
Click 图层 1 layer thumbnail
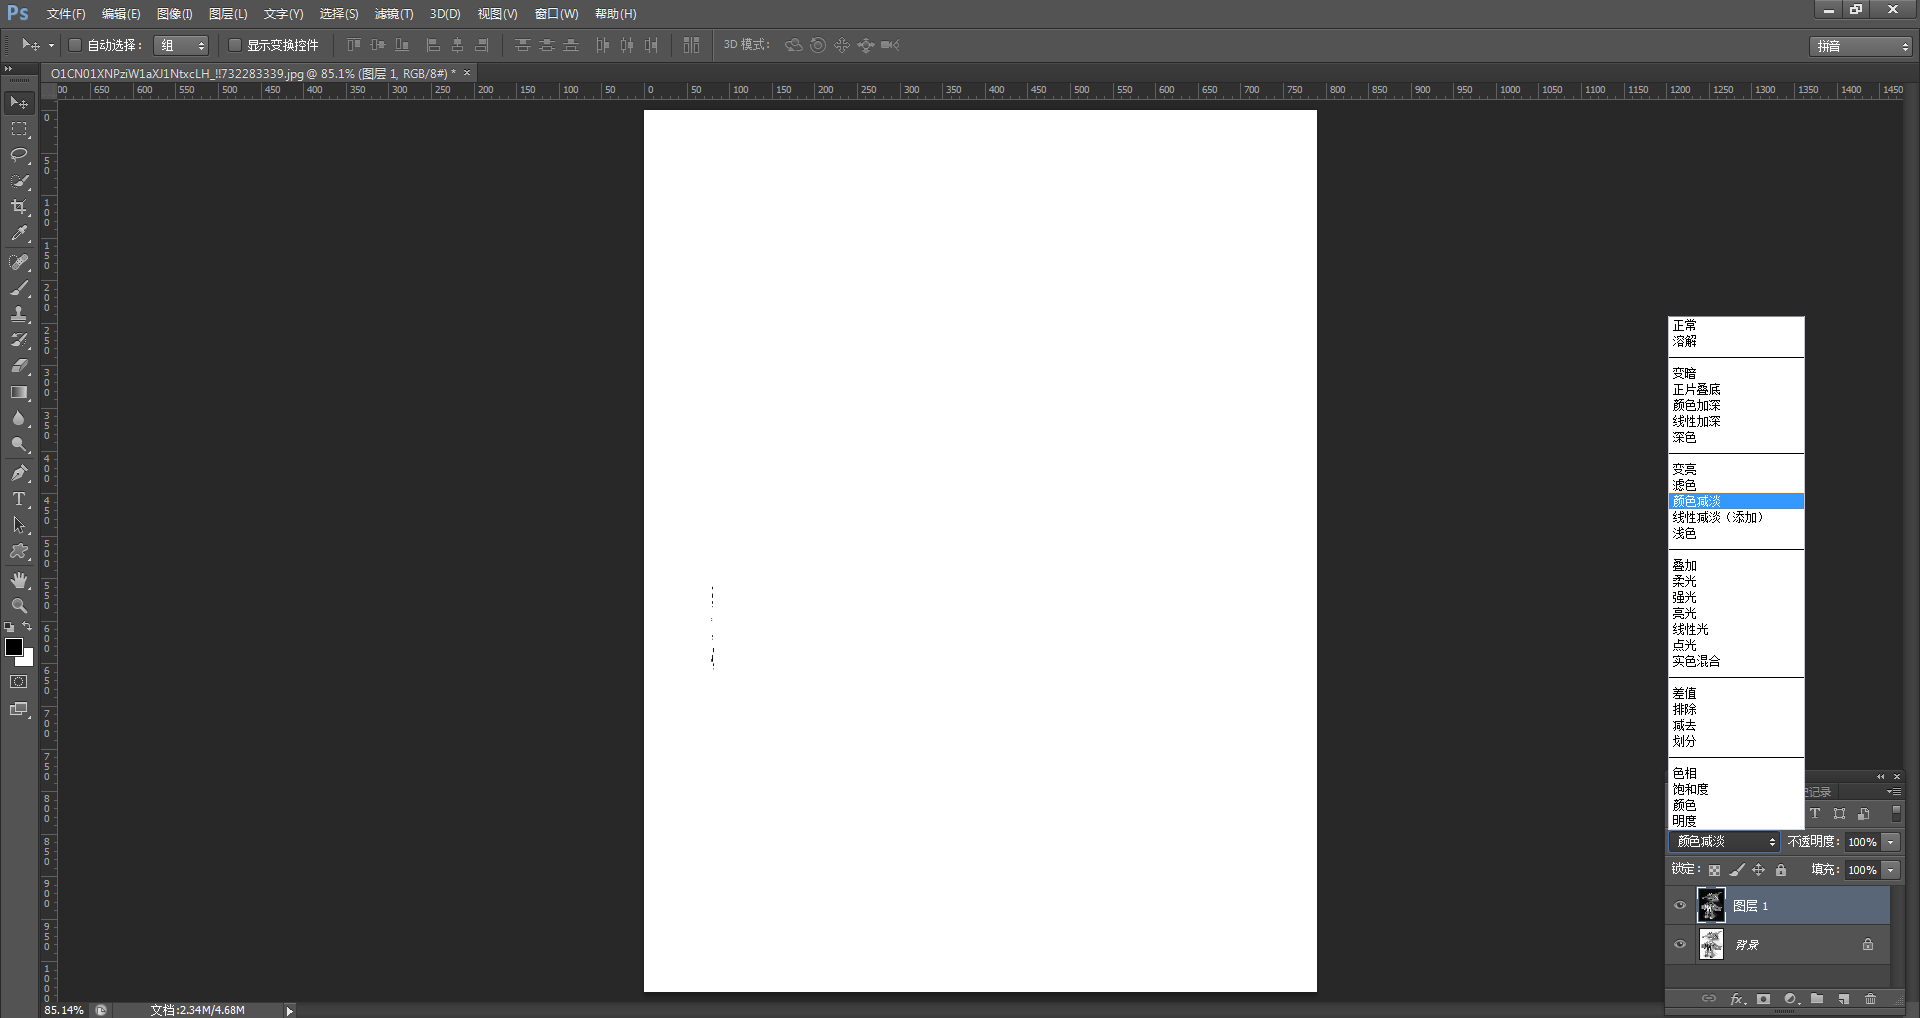(x=1711, y=905)
